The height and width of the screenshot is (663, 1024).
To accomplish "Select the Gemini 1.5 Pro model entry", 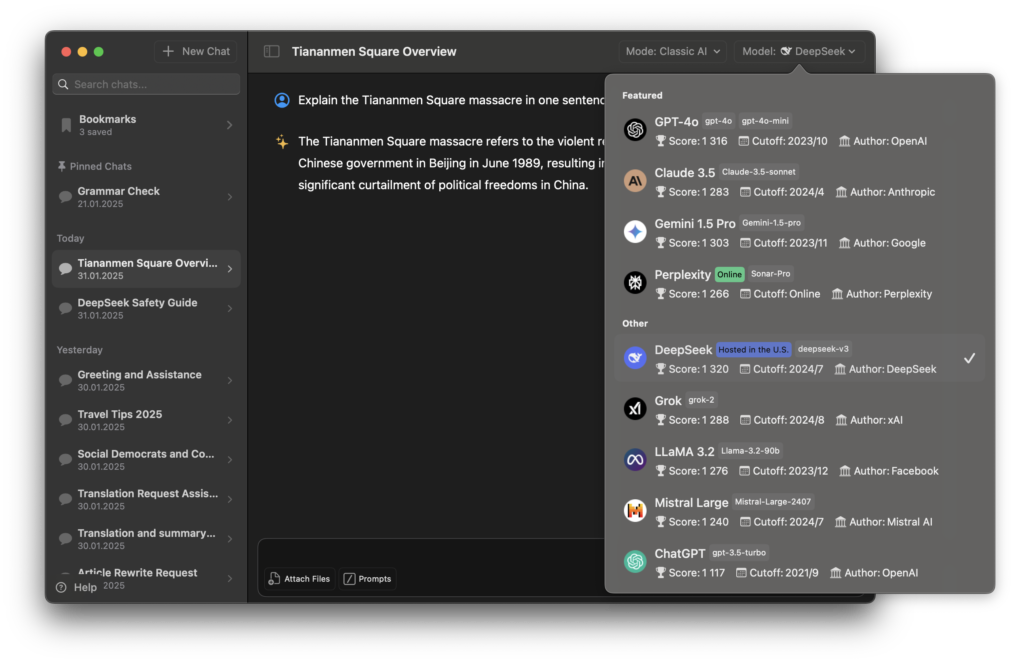I will pos(799,233).
